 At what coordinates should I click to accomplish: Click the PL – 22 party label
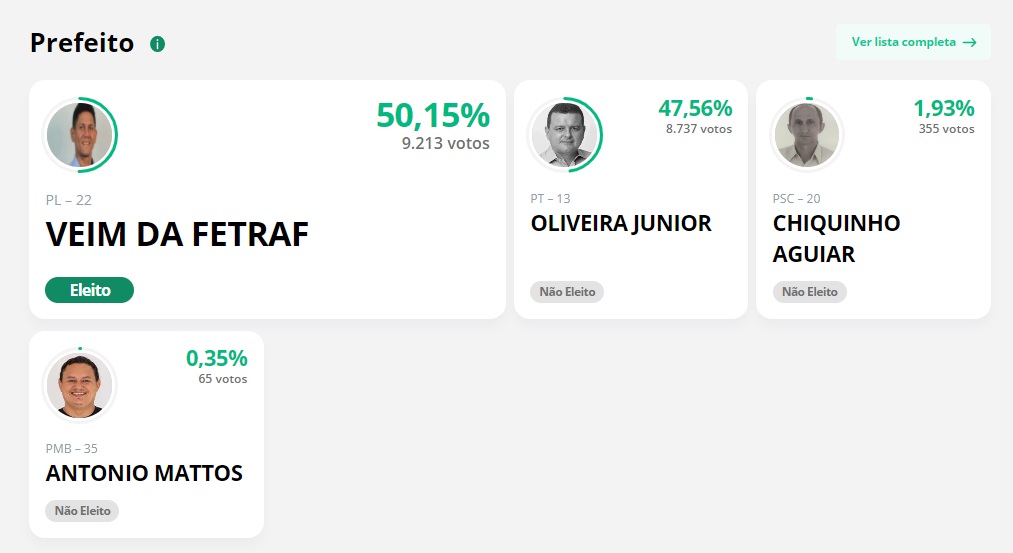[x=68, y=200]
